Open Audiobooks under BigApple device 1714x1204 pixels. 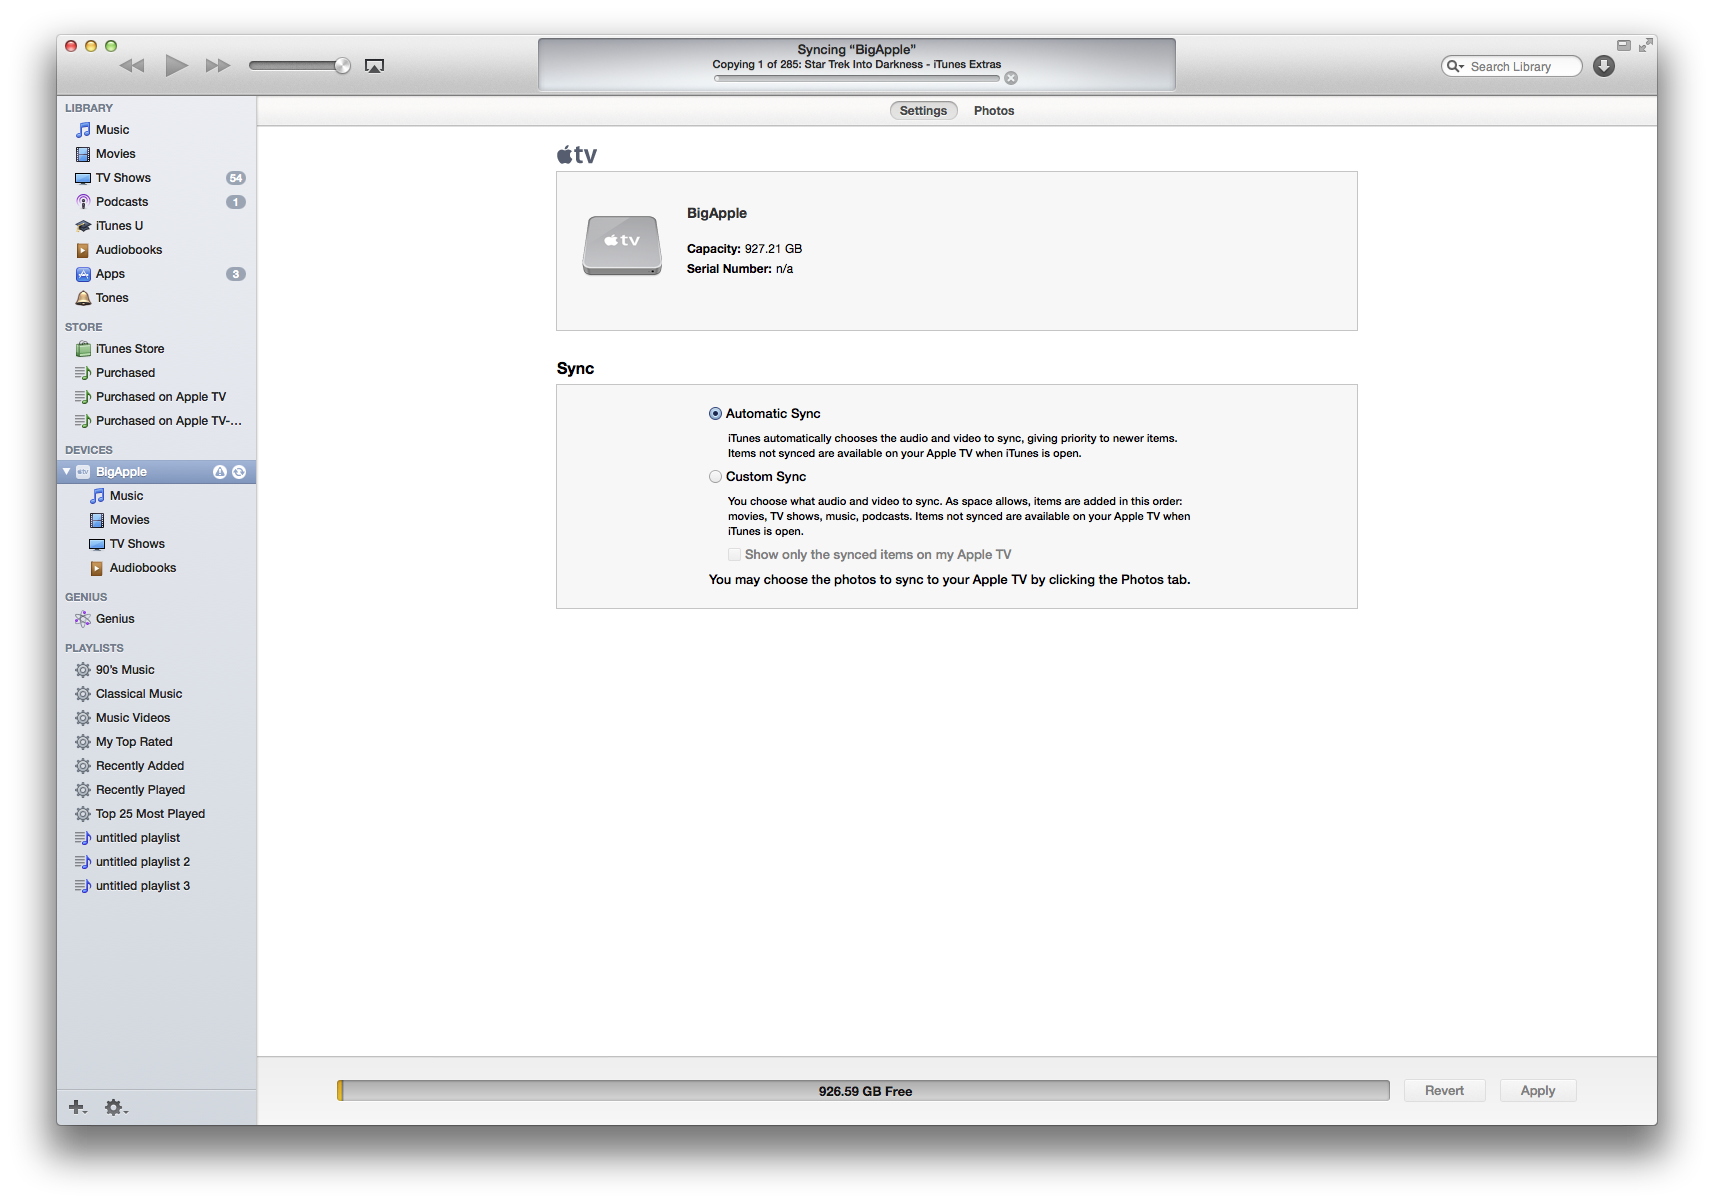[x=156, y=568]
